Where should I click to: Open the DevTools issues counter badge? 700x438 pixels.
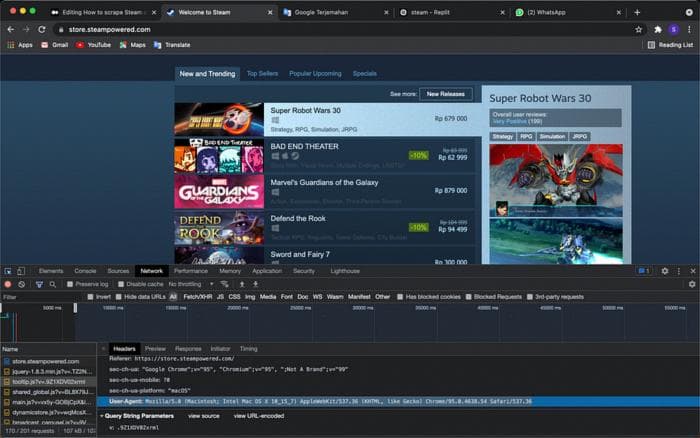coord(643,271)
